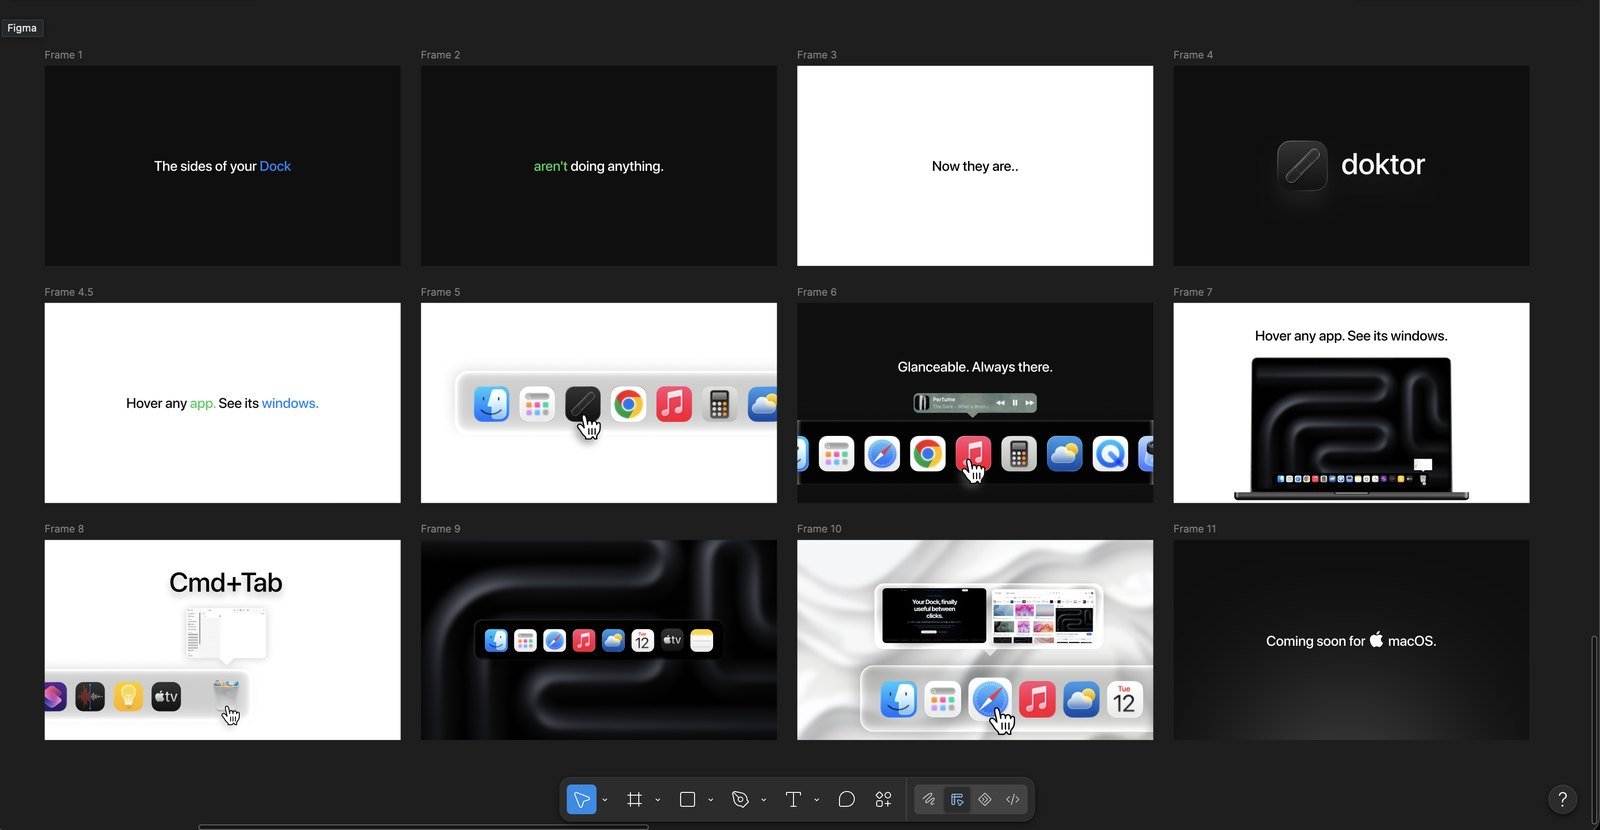This screenshot has height=830, width=1600.
Task: Select the Frame 7 label
Action: click(1193, 292)
